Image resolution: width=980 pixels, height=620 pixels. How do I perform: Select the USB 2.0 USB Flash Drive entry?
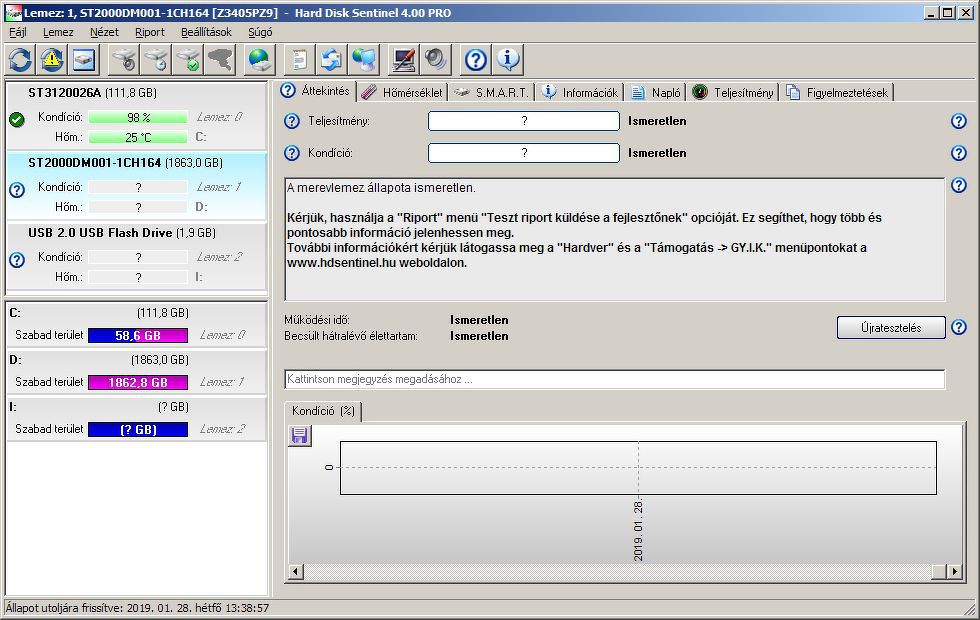click(136, 256)
